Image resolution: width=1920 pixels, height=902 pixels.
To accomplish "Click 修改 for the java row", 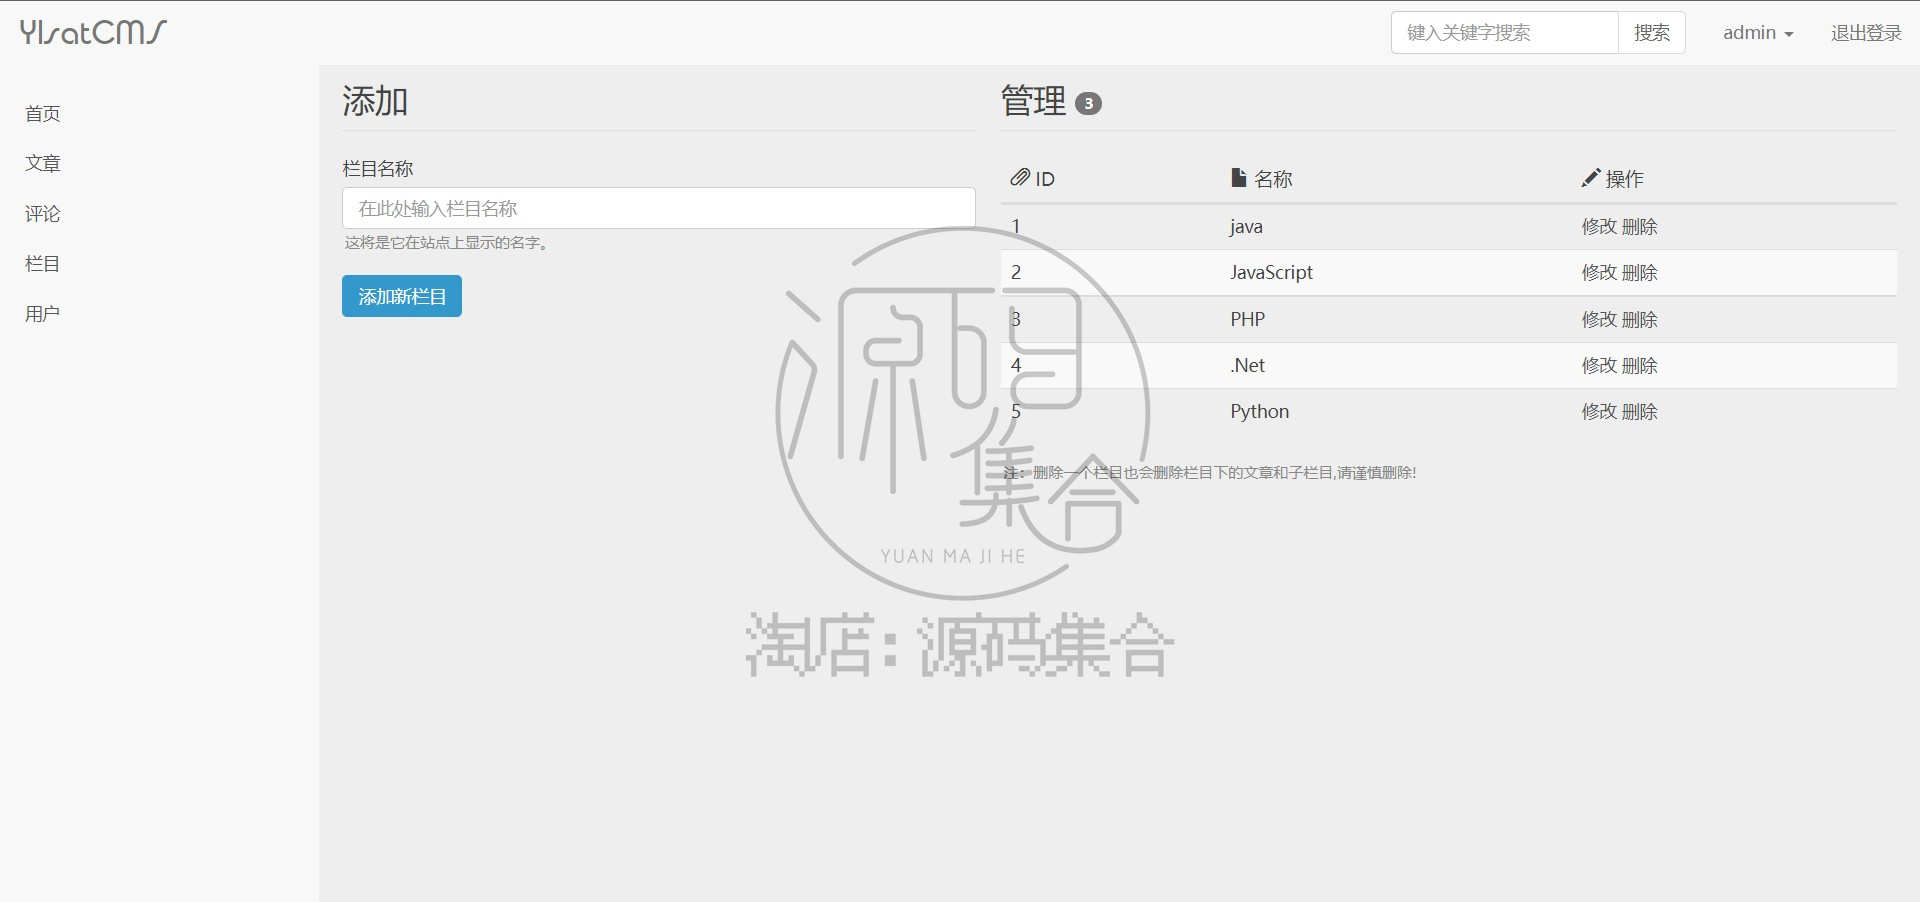I will click(x=1599, y=227).
